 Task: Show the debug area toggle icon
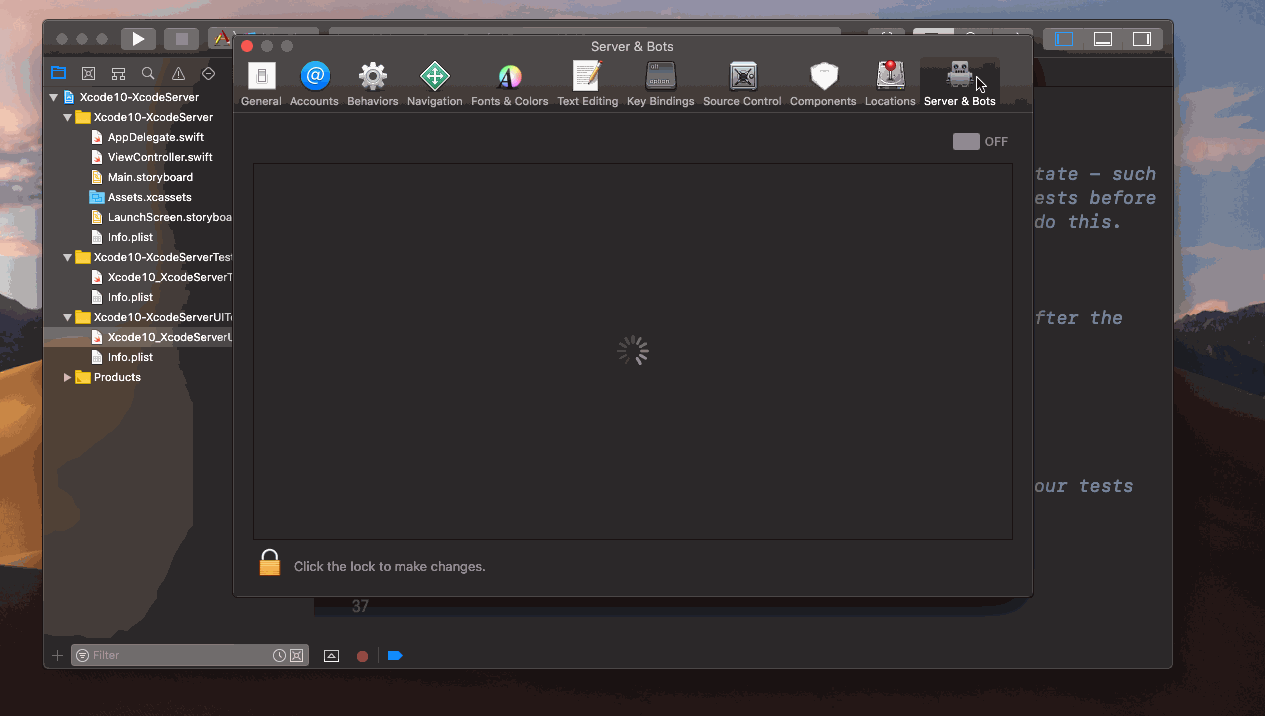tap(332, 656)
